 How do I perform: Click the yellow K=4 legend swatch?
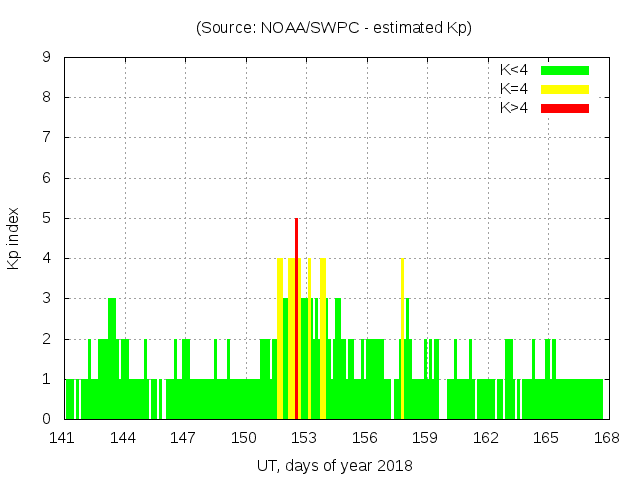point(565,89)
